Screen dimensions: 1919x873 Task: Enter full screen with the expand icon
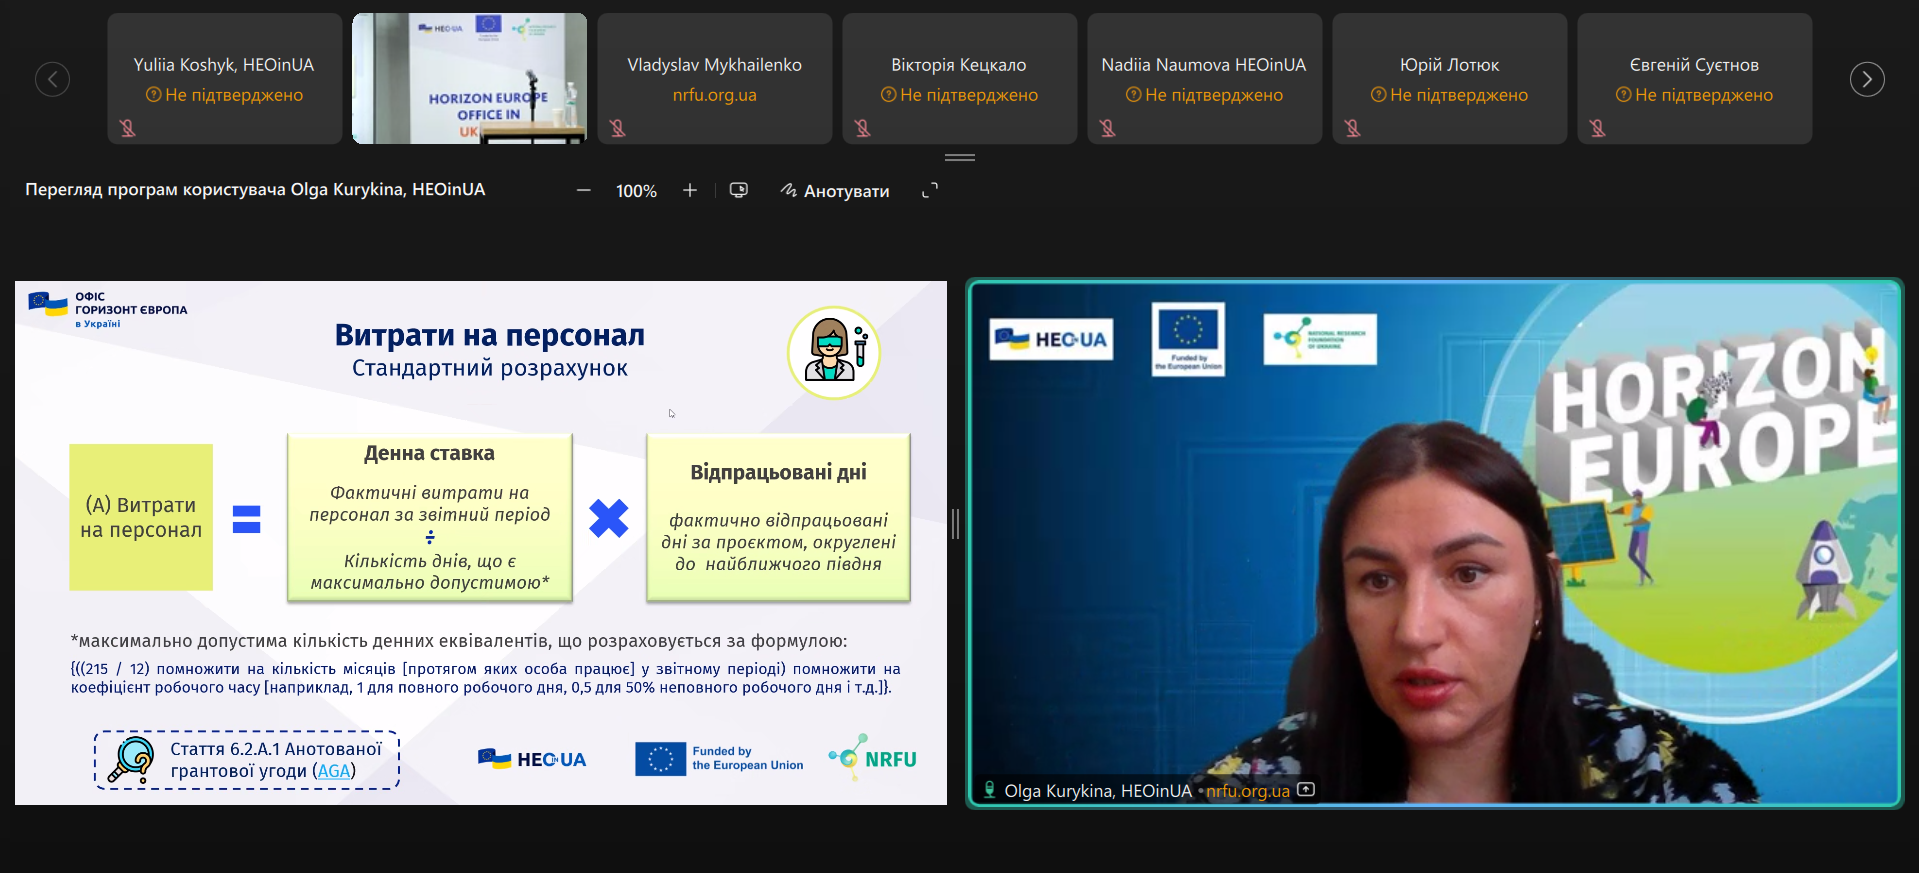(x=930, y=190)
